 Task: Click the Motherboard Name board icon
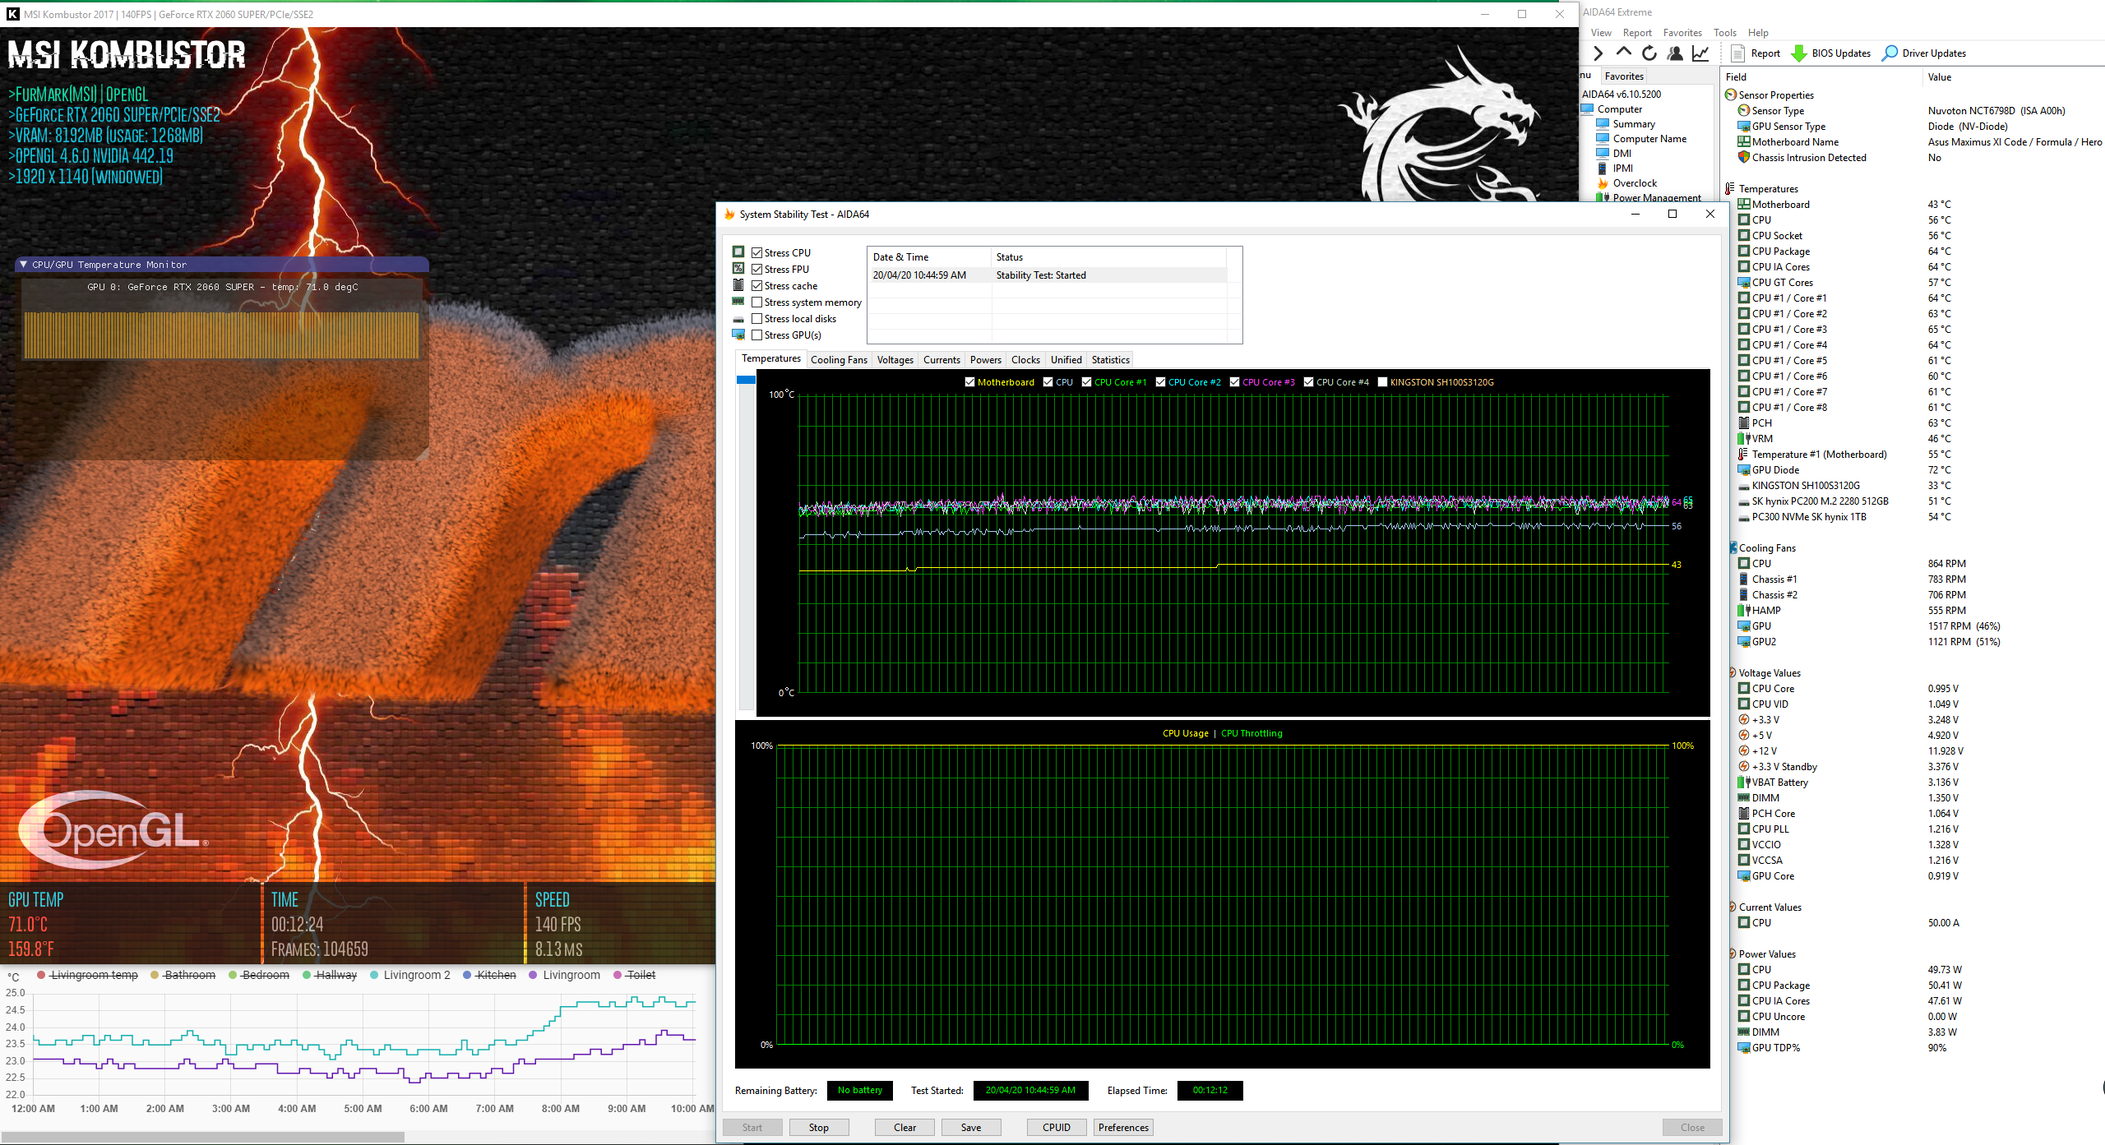(x=1744, y=142)
